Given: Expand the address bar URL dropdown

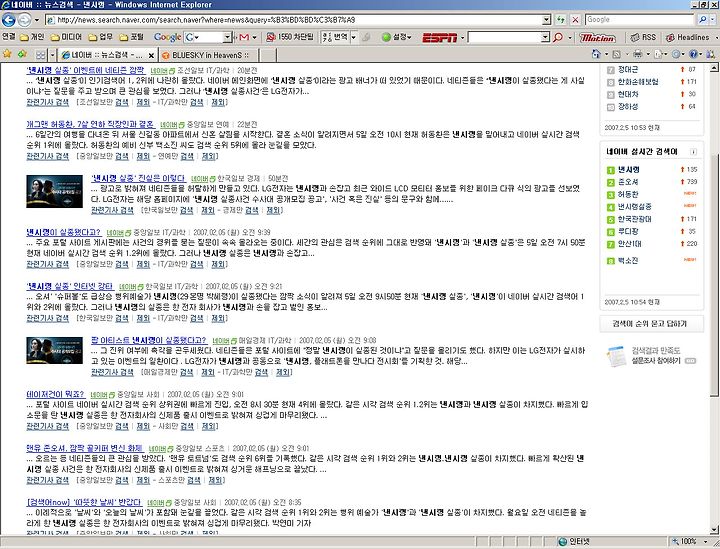Looking at the screenshot, I should point(546,20).
